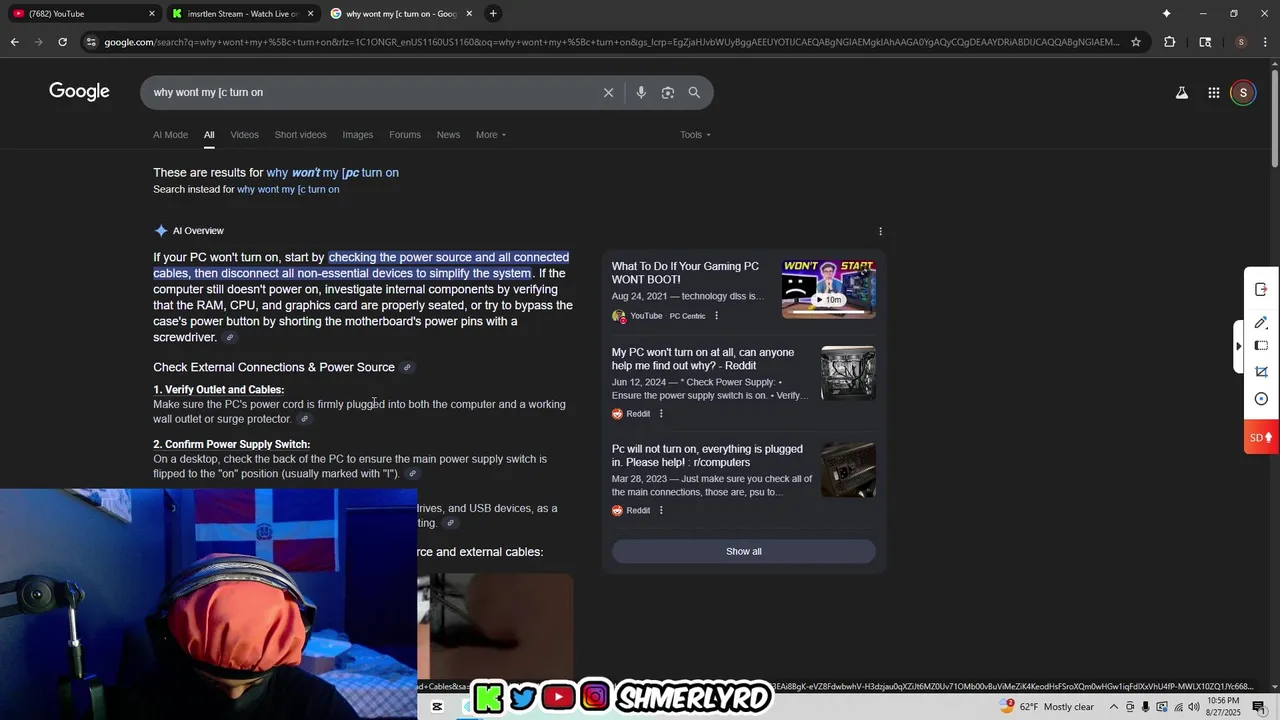Click the page vertical scrollbar thumb
This screenshot has width=1280, height=720.
click(1274, 118)
